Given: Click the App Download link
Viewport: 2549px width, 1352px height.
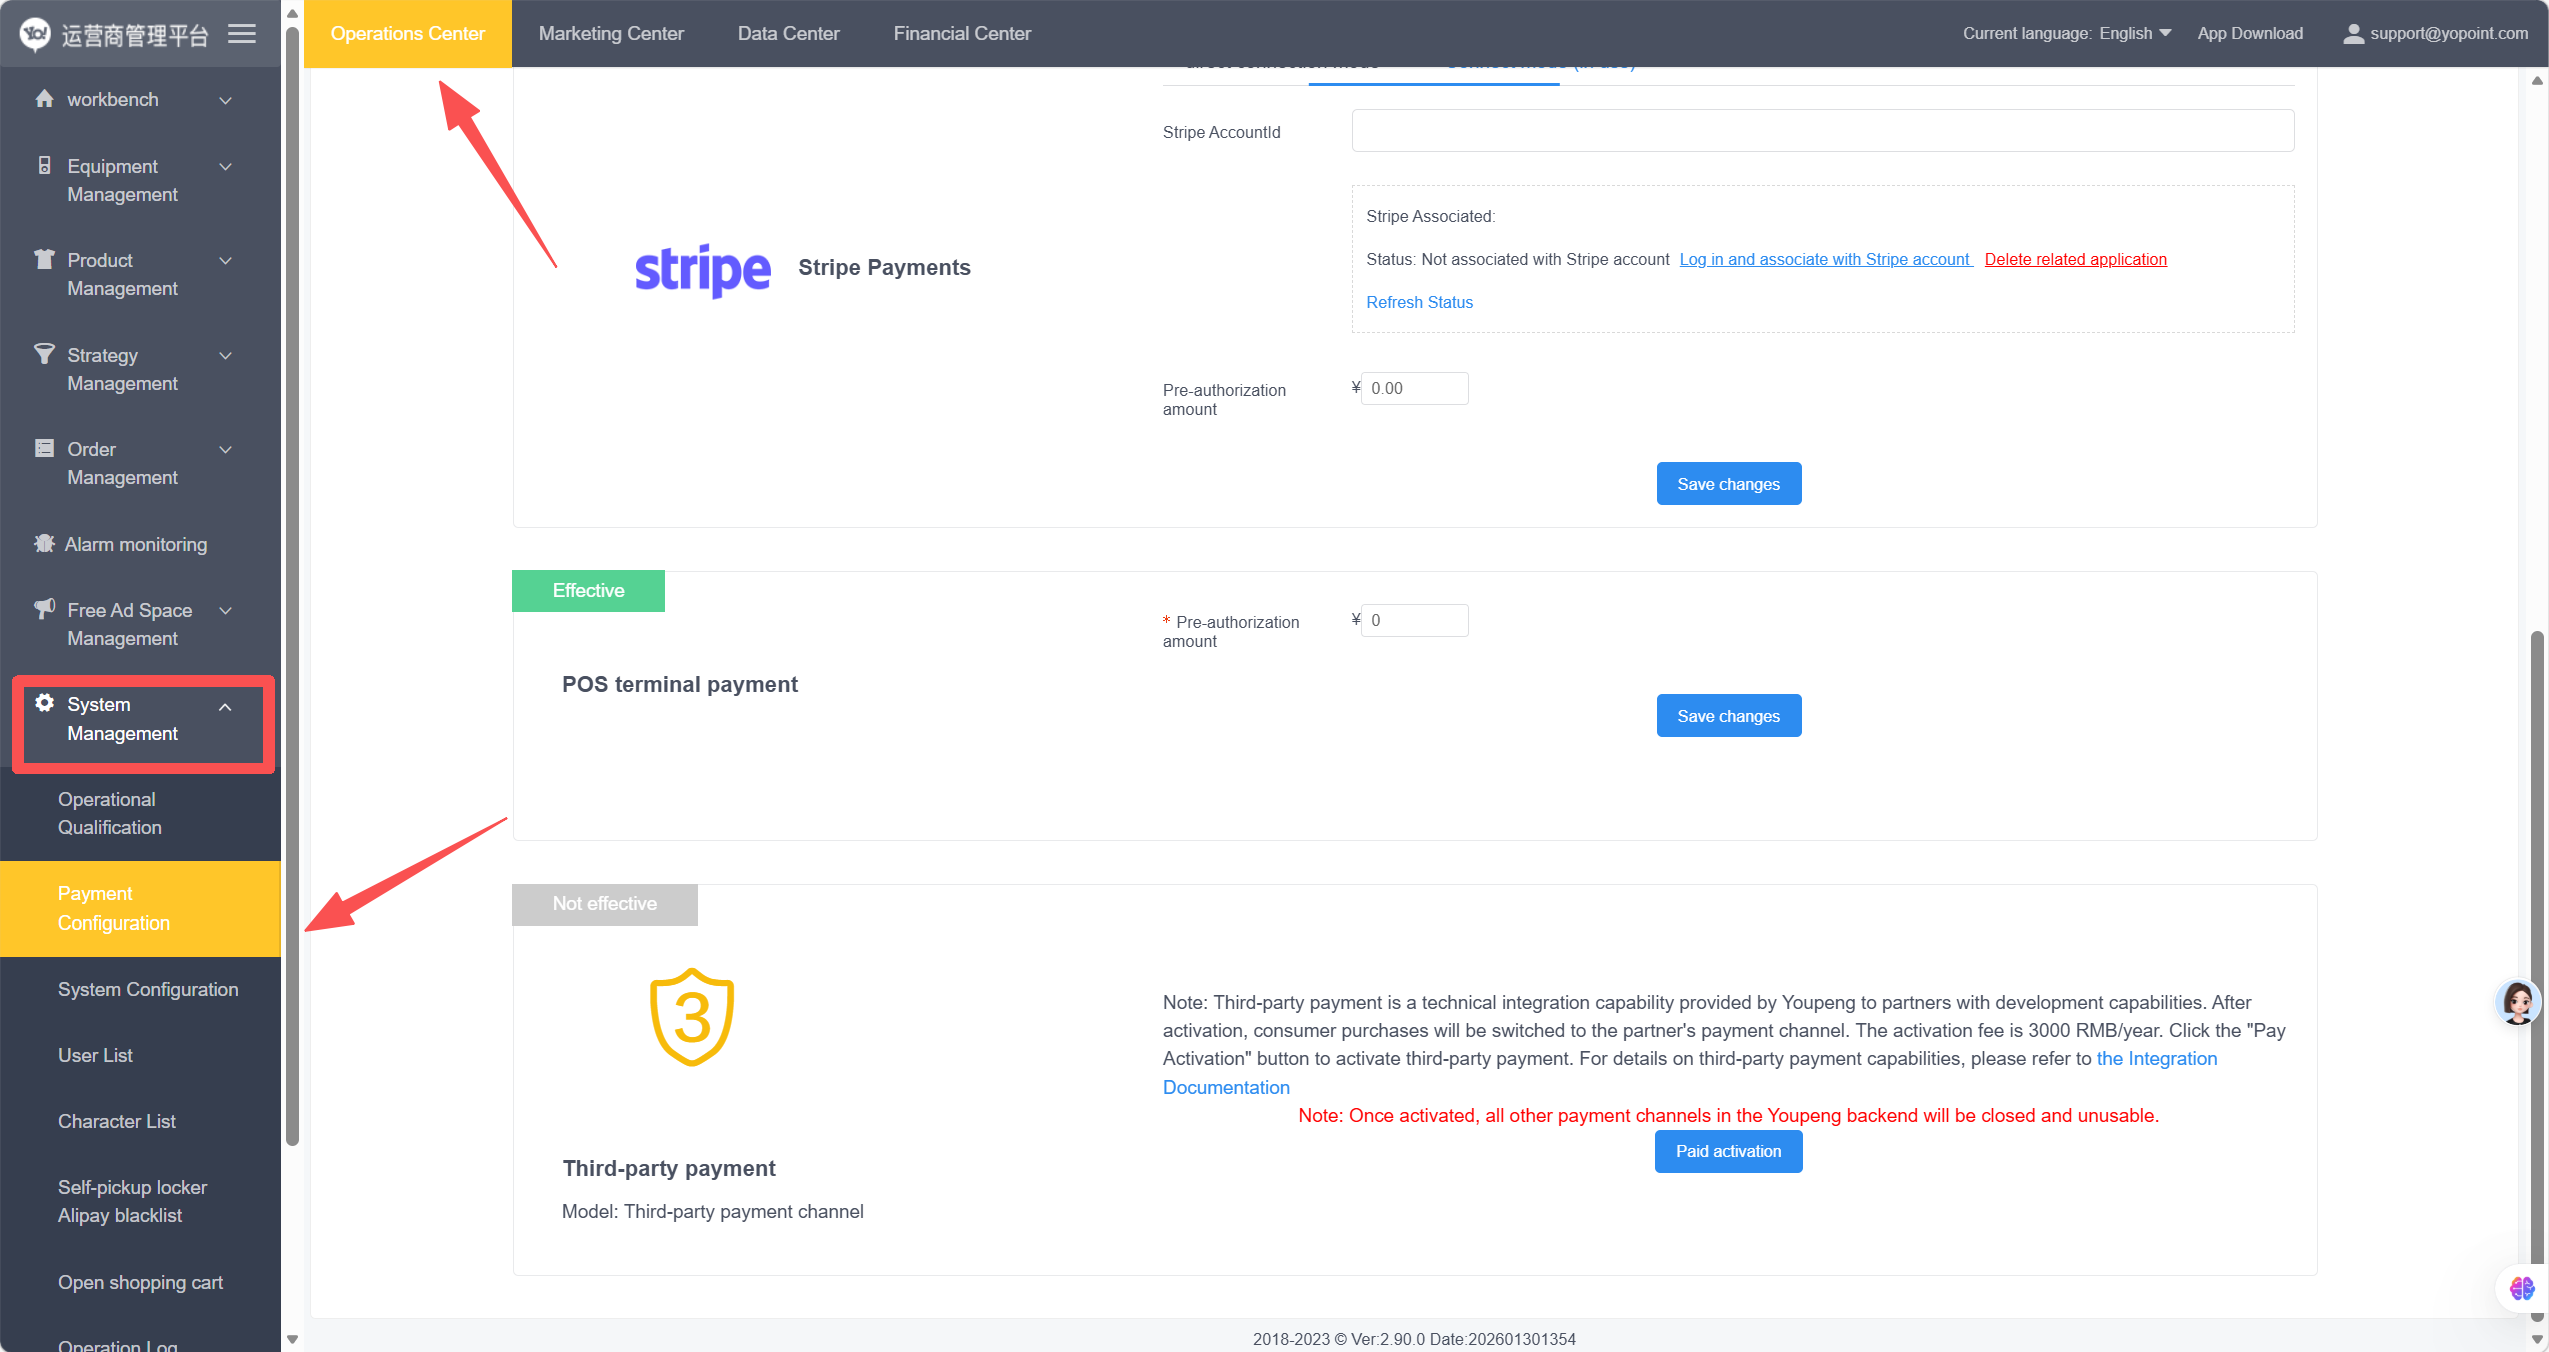Looking at the screenshot, I should click(2249, 33).
